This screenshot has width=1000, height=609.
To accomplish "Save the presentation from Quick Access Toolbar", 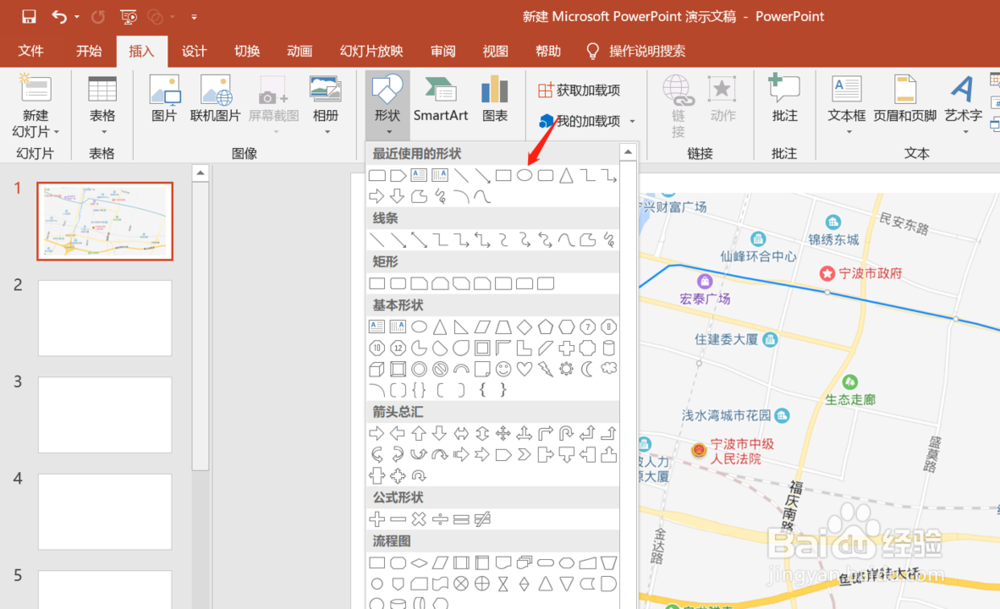I will point(29,17).
